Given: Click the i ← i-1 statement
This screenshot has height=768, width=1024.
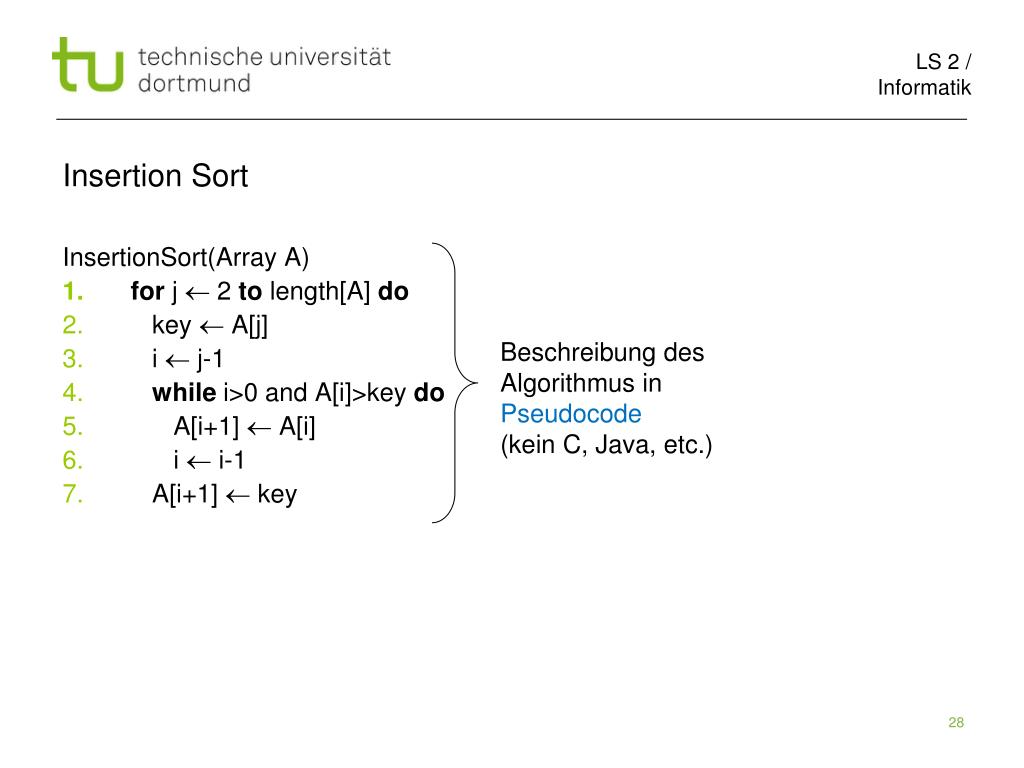Looking at the screenshot, I should (x=209, y=460).
